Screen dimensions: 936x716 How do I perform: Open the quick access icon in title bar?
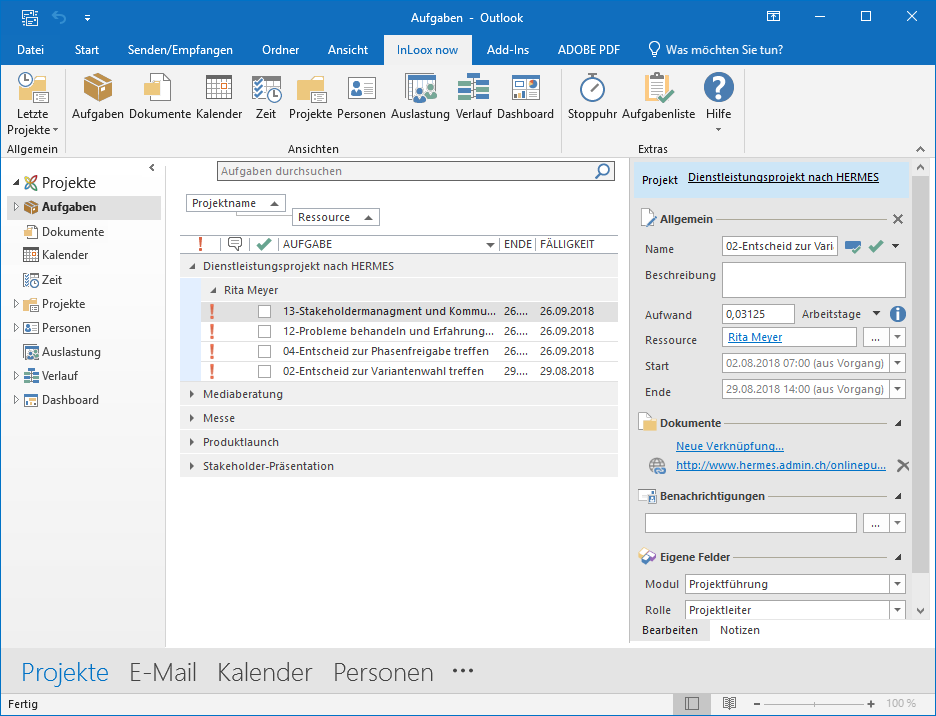(30, 17)
